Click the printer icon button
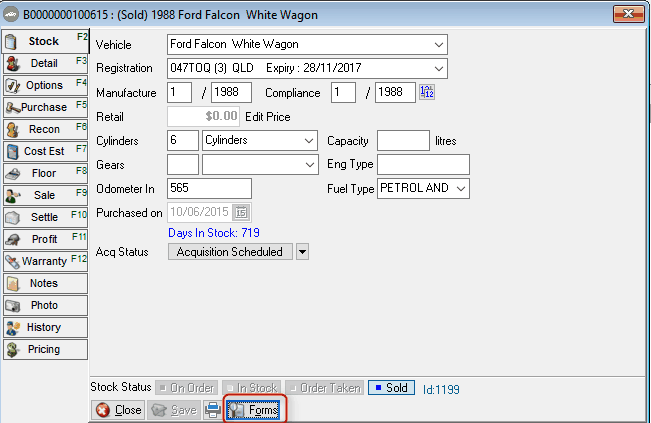This screenshot has height=423, width=651. [x=213, y=410]
